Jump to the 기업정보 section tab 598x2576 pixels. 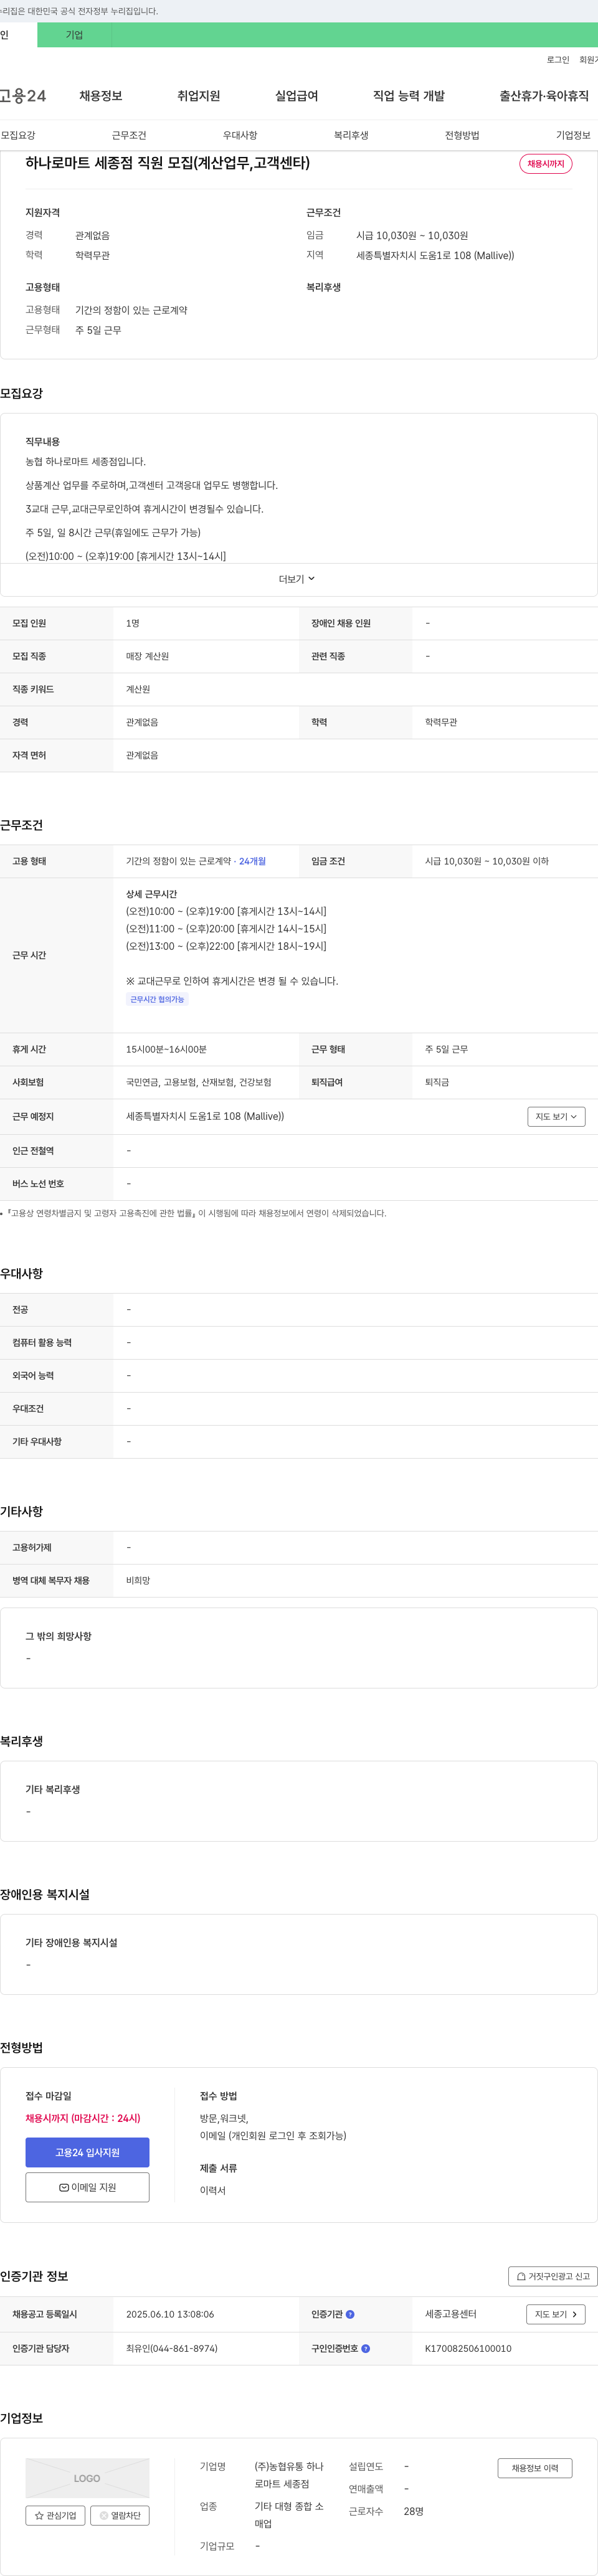[573, 135]
